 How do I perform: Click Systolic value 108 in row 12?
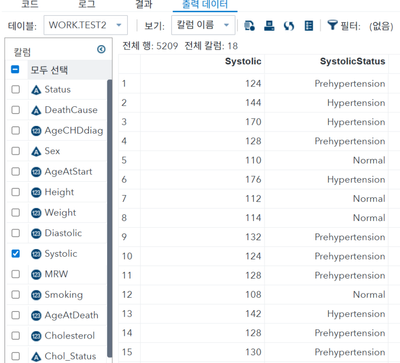point(253,295)
